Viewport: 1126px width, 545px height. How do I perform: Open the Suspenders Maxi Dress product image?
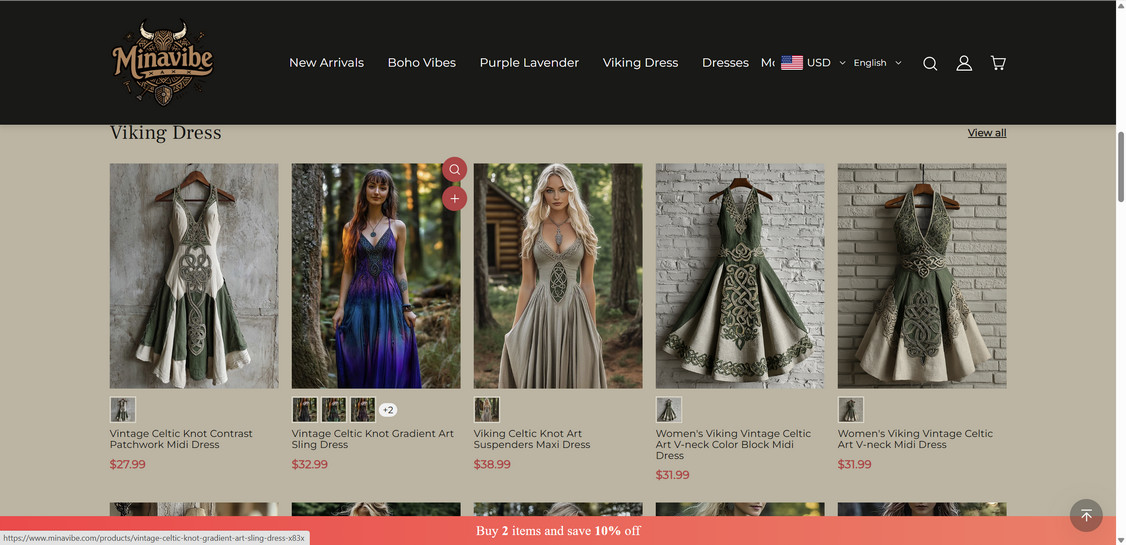pos(558,276)
